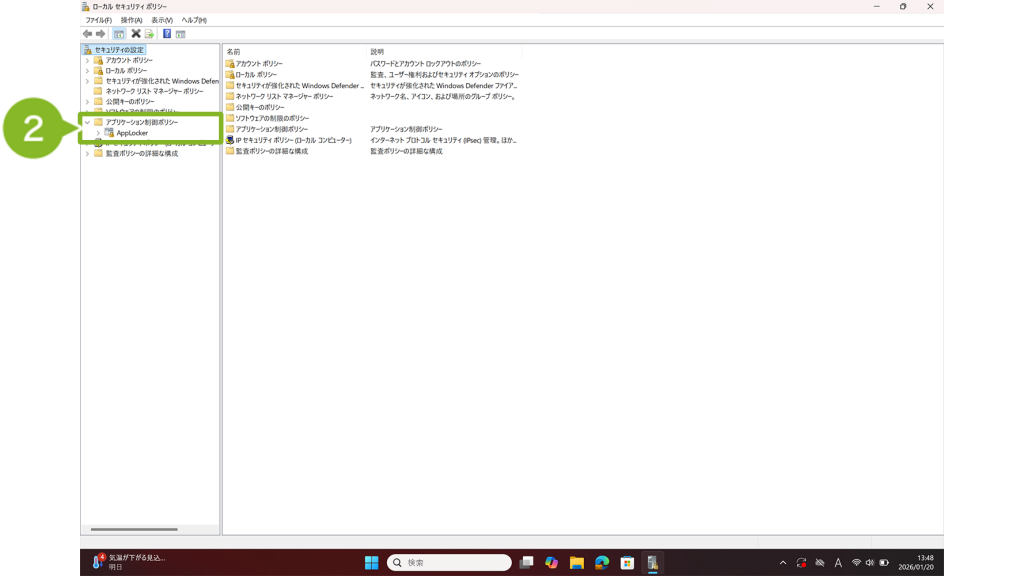Open the 表示(V) menu
Screen dimensions: 1024x576
(x=162, y=20)
